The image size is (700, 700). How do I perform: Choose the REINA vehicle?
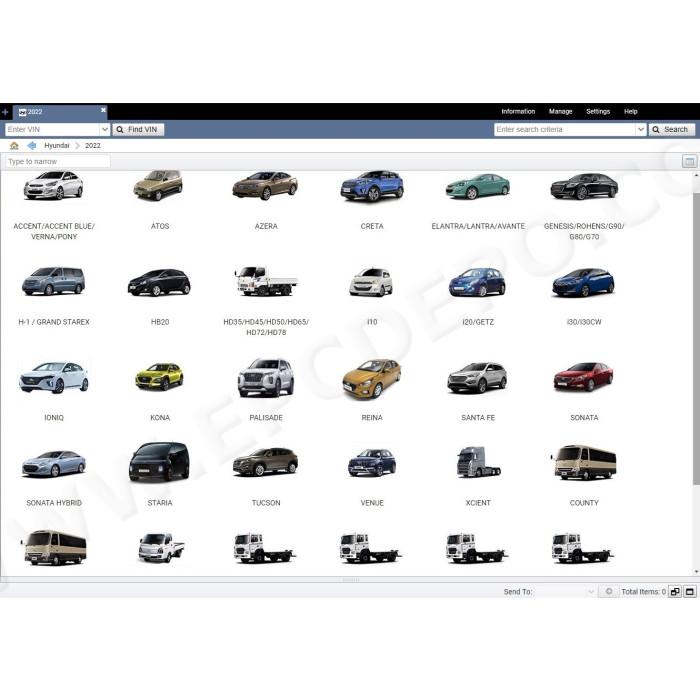372,392
